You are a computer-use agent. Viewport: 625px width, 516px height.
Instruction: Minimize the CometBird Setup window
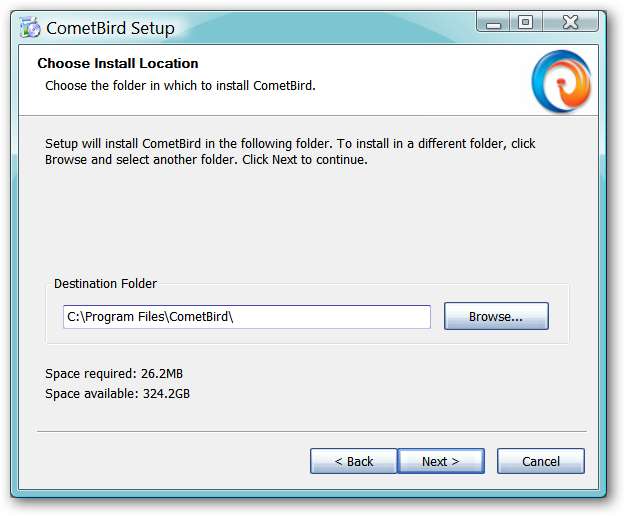pos(491,22)
